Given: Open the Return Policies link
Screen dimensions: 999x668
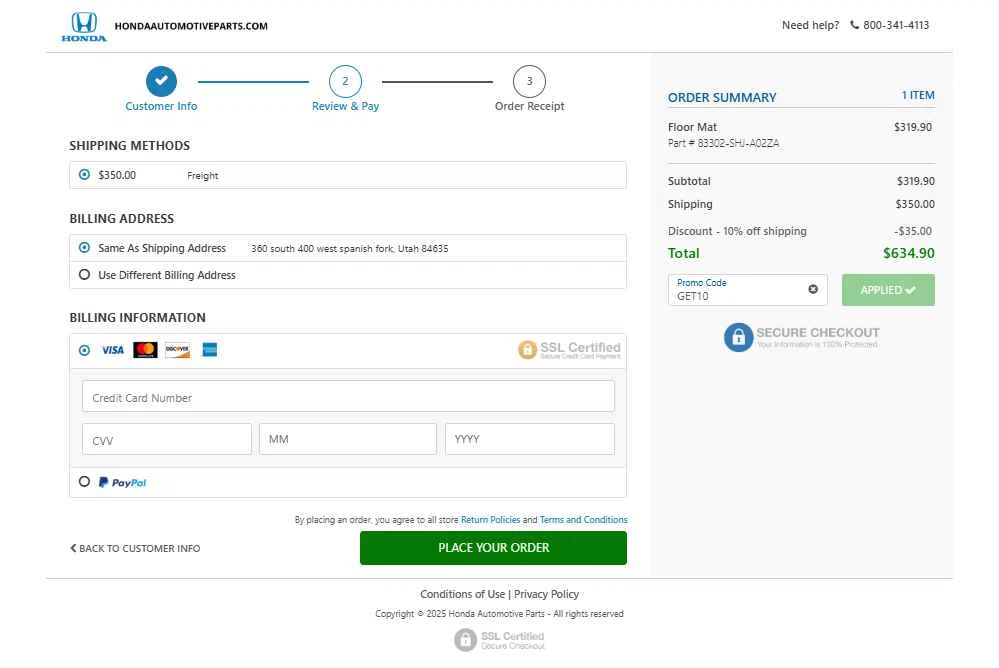Looking at the screenshot, I should [491, 520].
